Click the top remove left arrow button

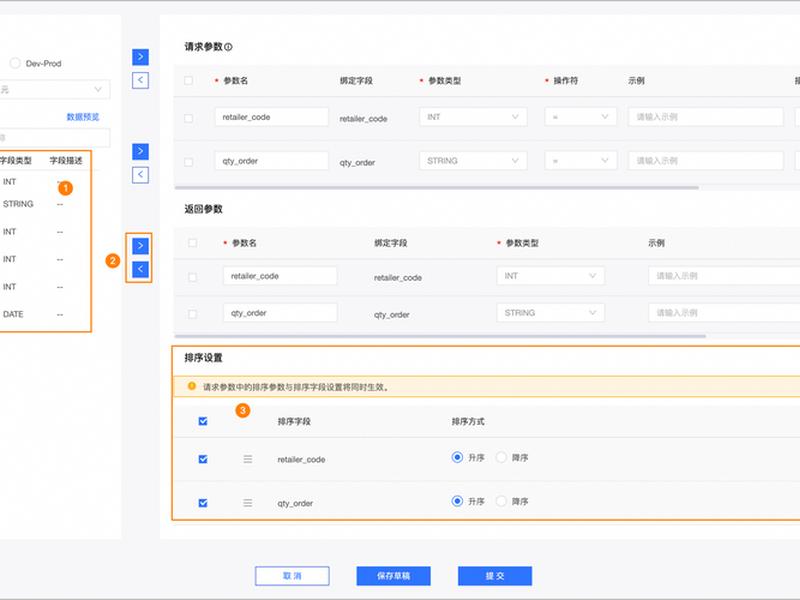click(x=140, y=80)
